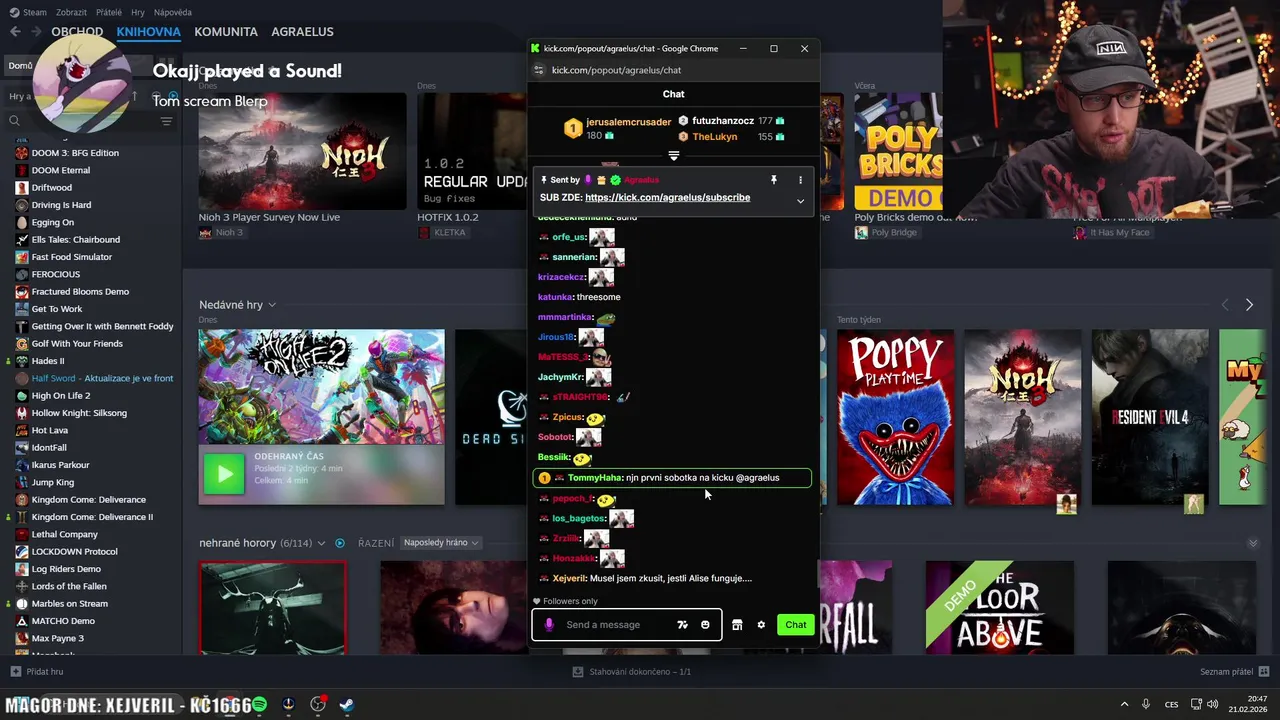1280x720 pixels.
Task: Expand the nehrané horory collection dropdown
Action: click(321, 543)
